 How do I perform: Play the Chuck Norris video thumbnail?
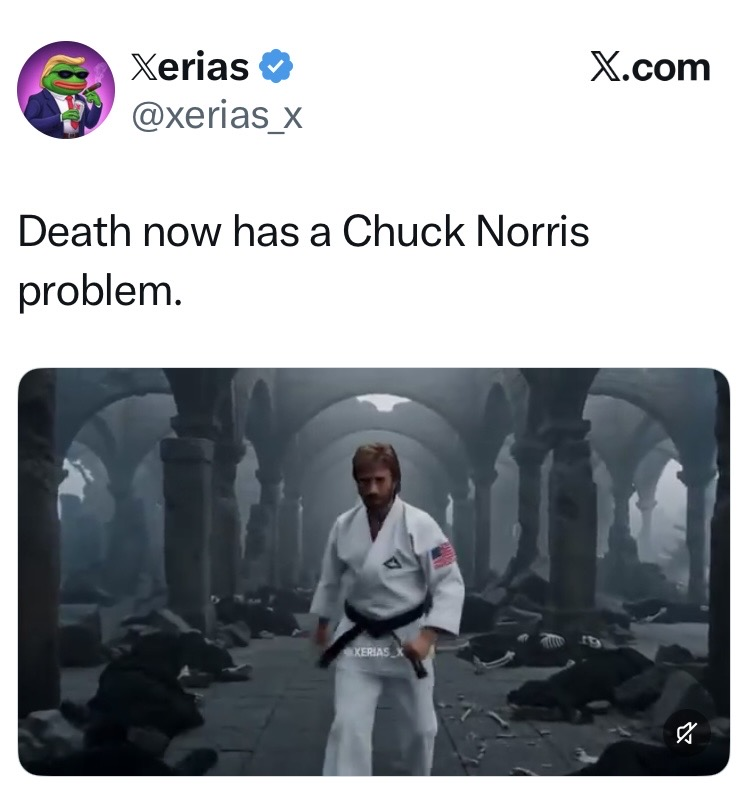(373, 572)
